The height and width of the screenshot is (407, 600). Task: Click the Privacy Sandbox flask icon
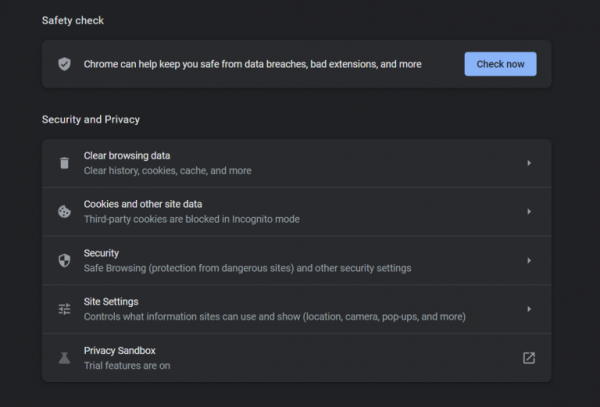[64, 358]
